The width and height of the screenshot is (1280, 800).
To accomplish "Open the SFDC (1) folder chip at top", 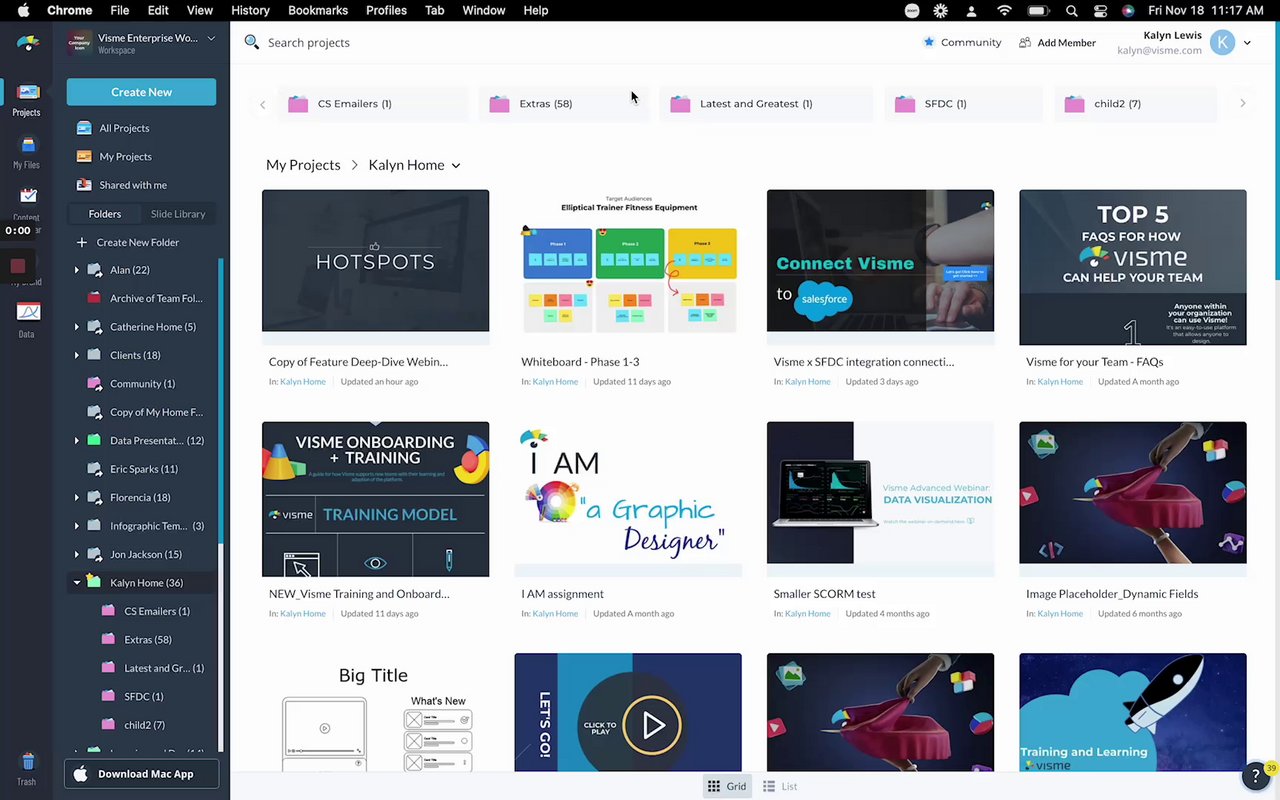I will tap(965, 104).
